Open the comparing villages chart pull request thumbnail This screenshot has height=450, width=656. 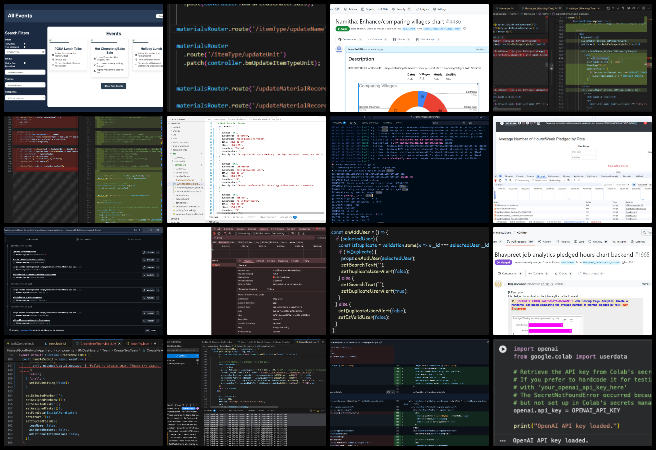(409, 58)
